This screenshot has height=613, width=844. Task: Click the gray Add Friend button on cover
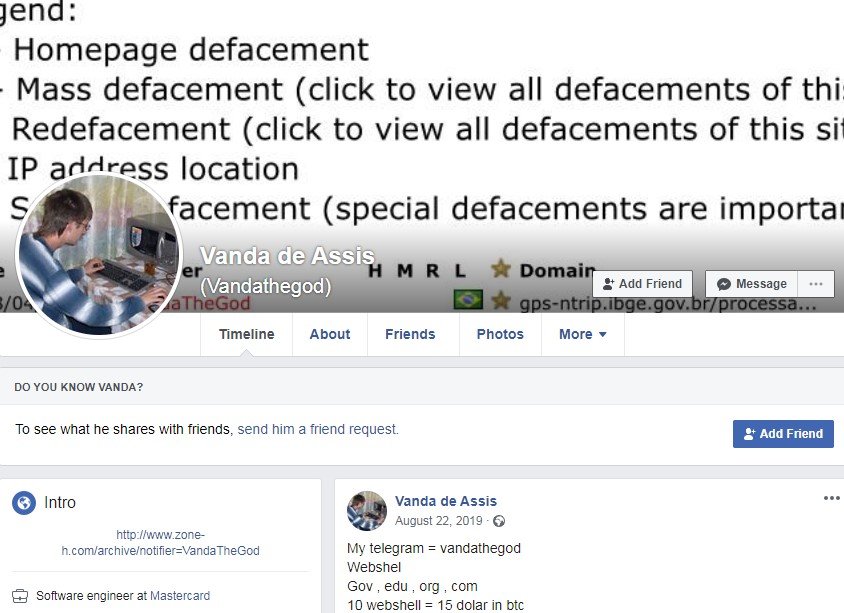(643, 284)
